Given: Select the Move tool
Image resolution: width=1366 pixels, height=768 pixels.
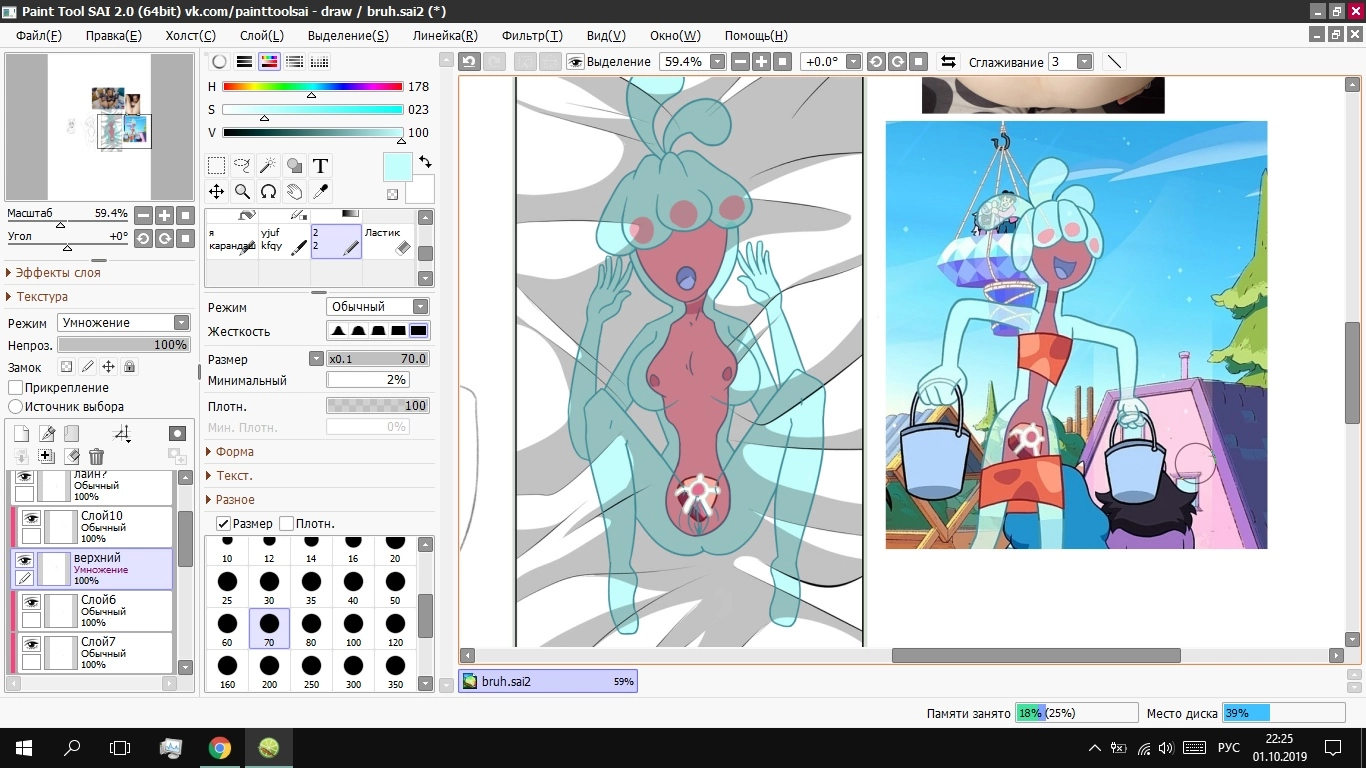Looking at the screenshot, I should pos(216,192).
